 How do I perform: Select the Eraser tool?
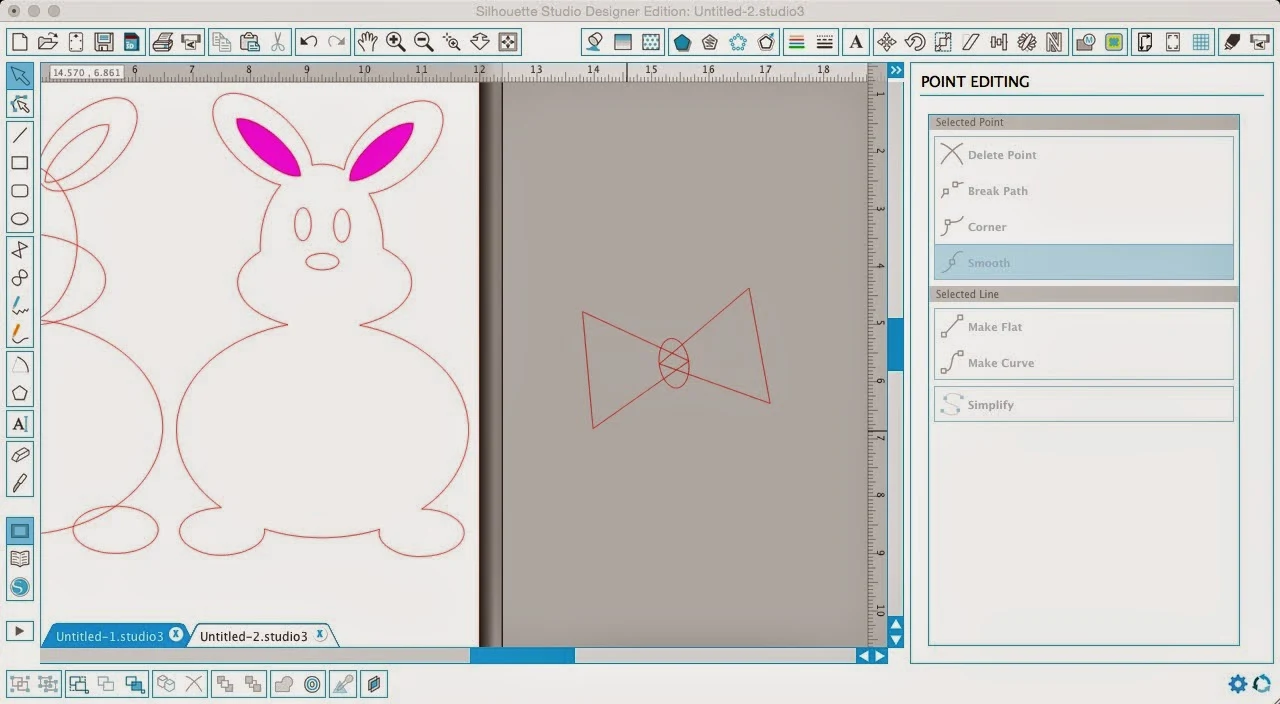click(x=21, y=456)
